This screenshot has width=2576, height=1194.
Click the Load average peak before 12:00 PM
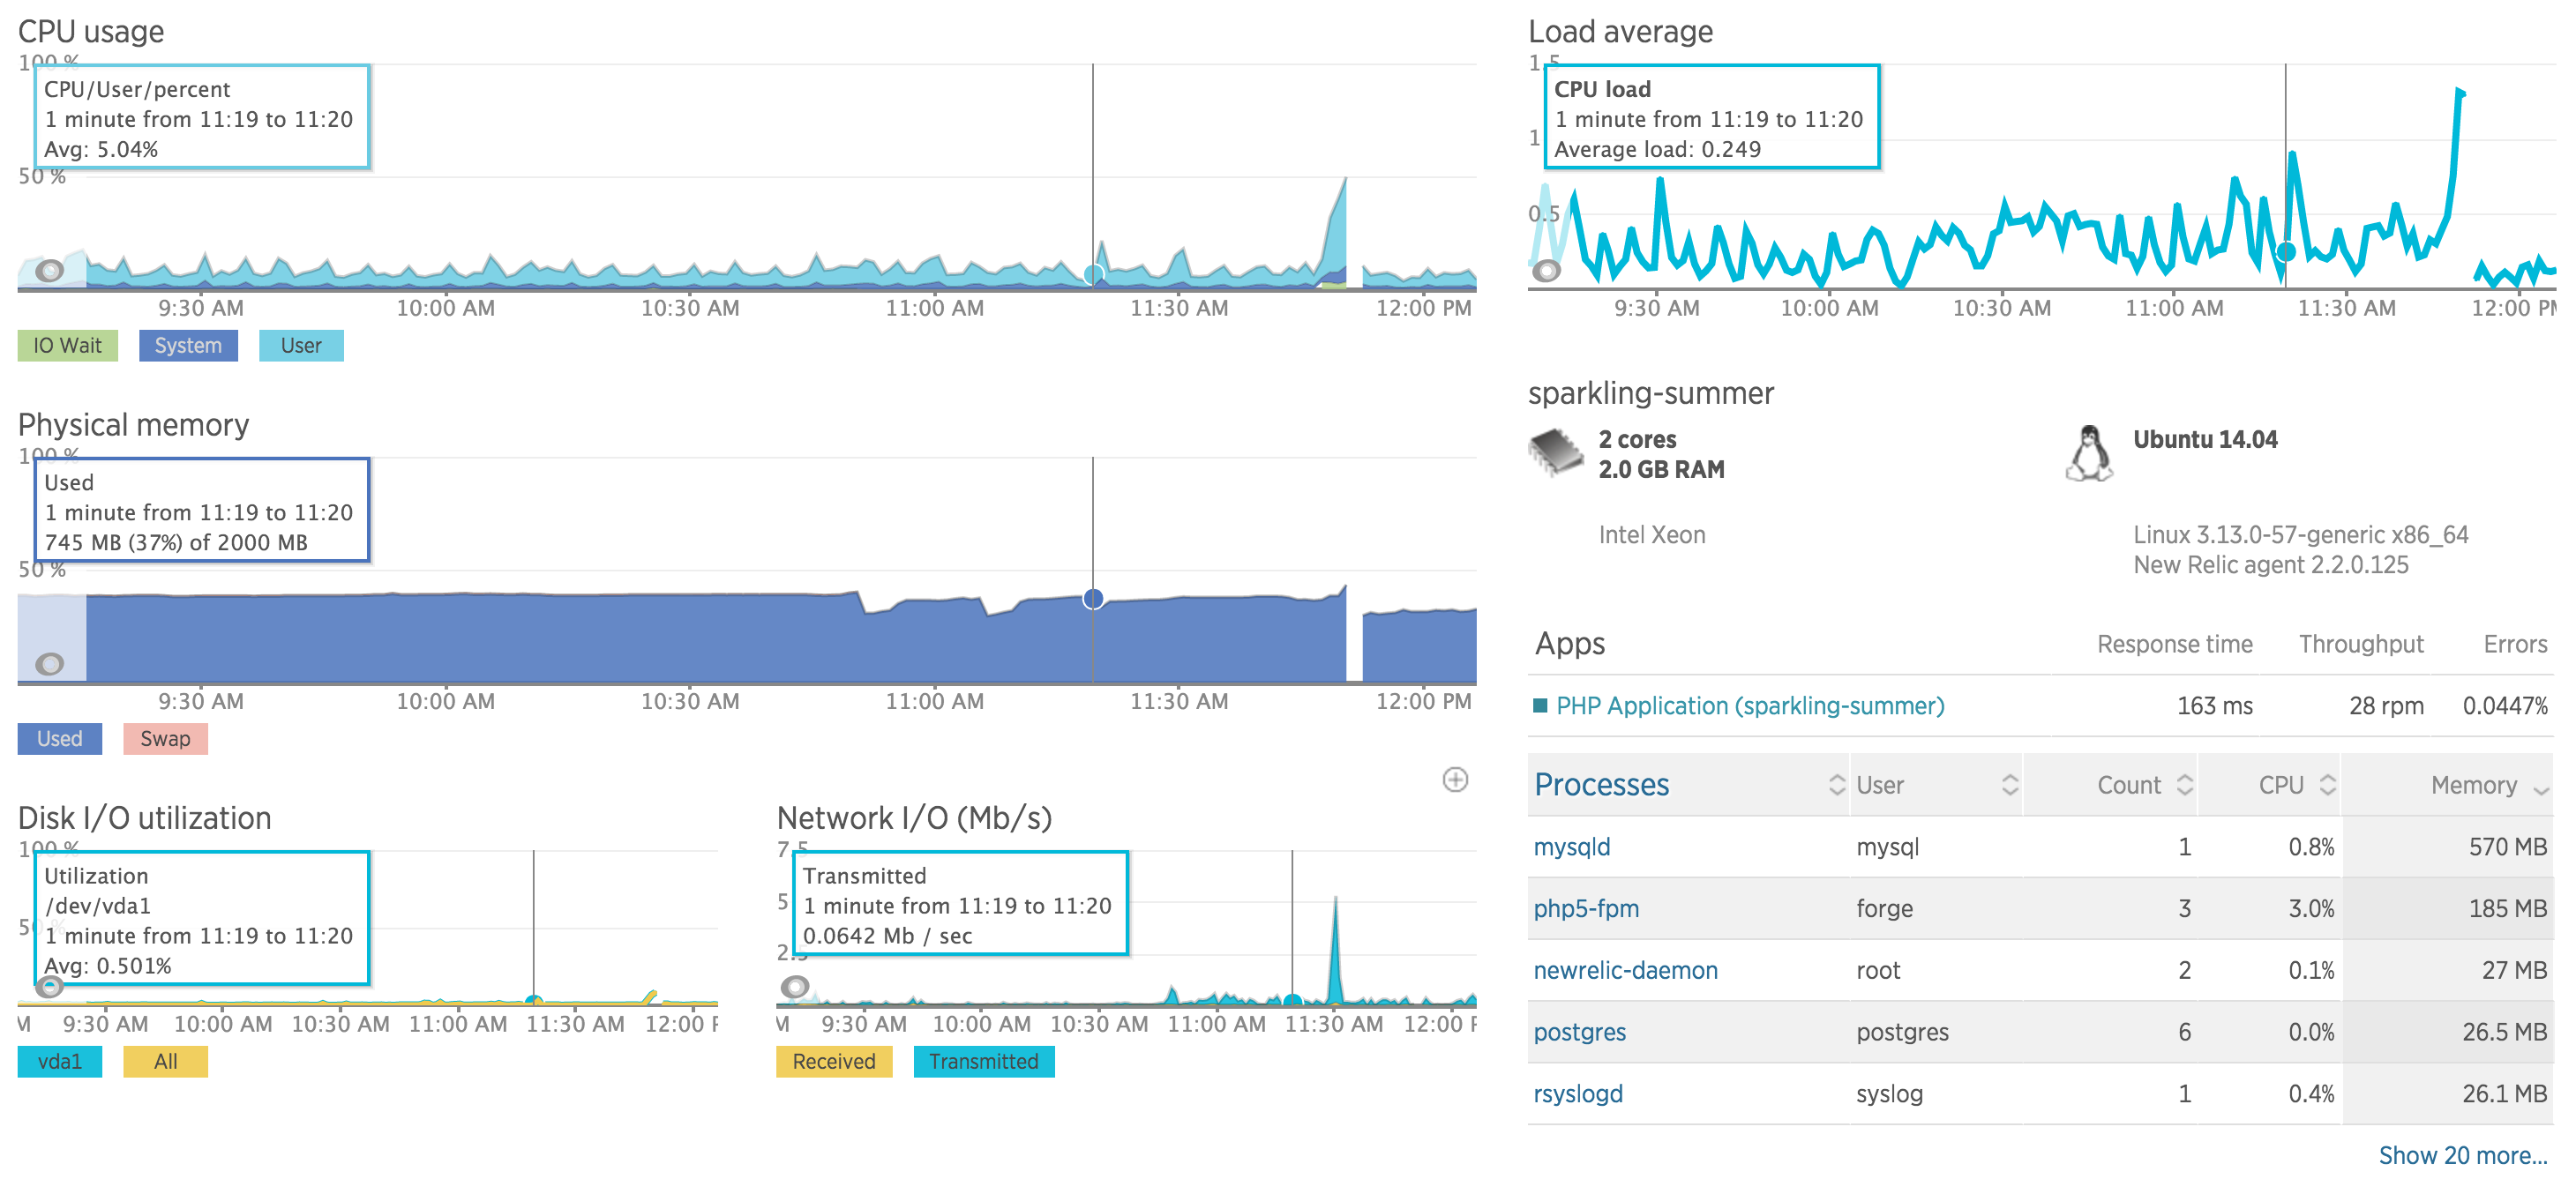coord(2459,94)
